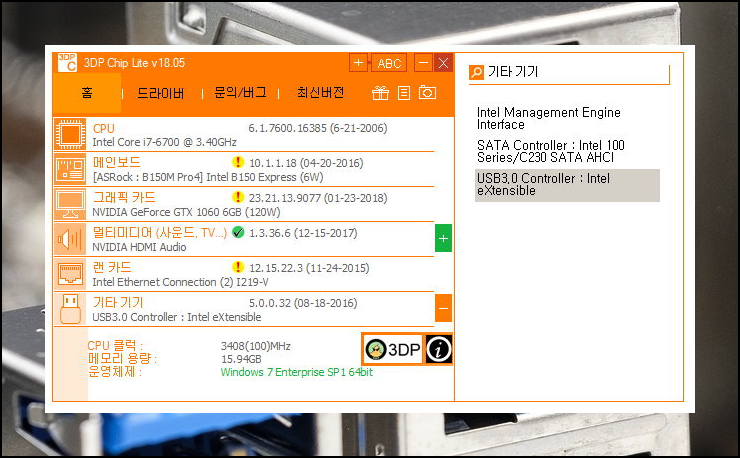Screen dimensions: 740x458
Task: Expand multimedia devices with green plus
Action: [443, 238]
